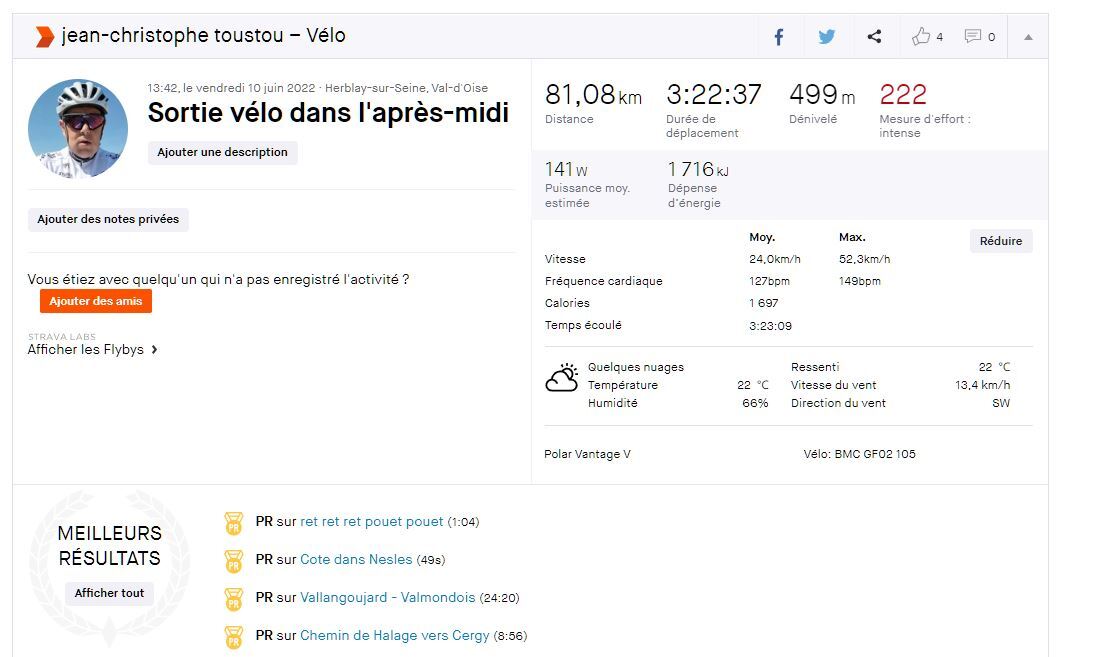The width and height of the screenshot is (1116, 657).
Task: Share activity on Facebook
Action: (x=779, y=37)
